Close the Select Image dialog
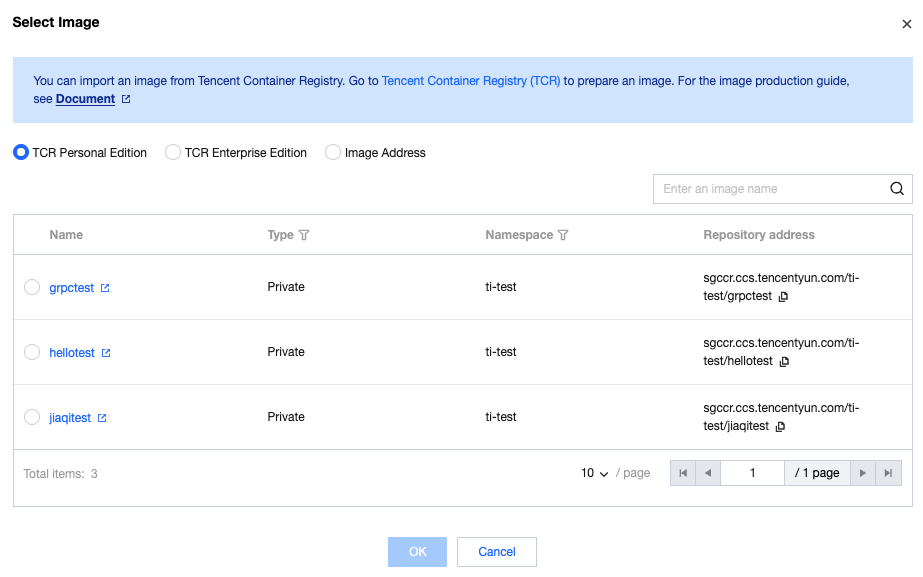 [906, 24]
